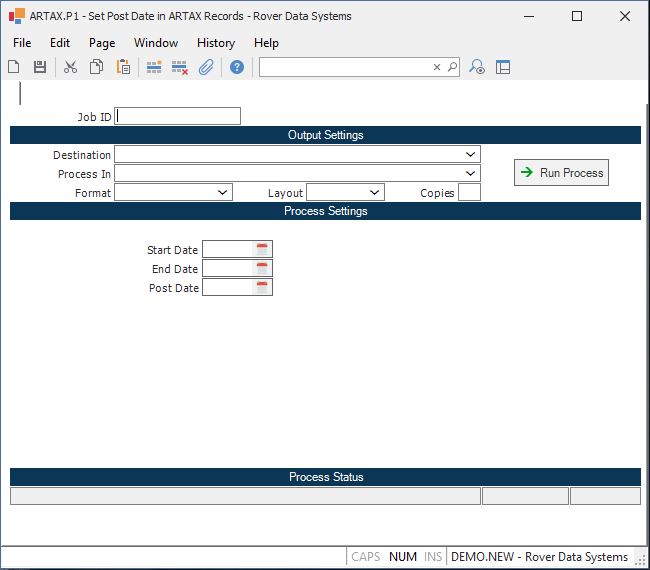Viewport: 650px width, 570px height.
Task: Open the Post Date calendar picker
Action: coord(262,288)
